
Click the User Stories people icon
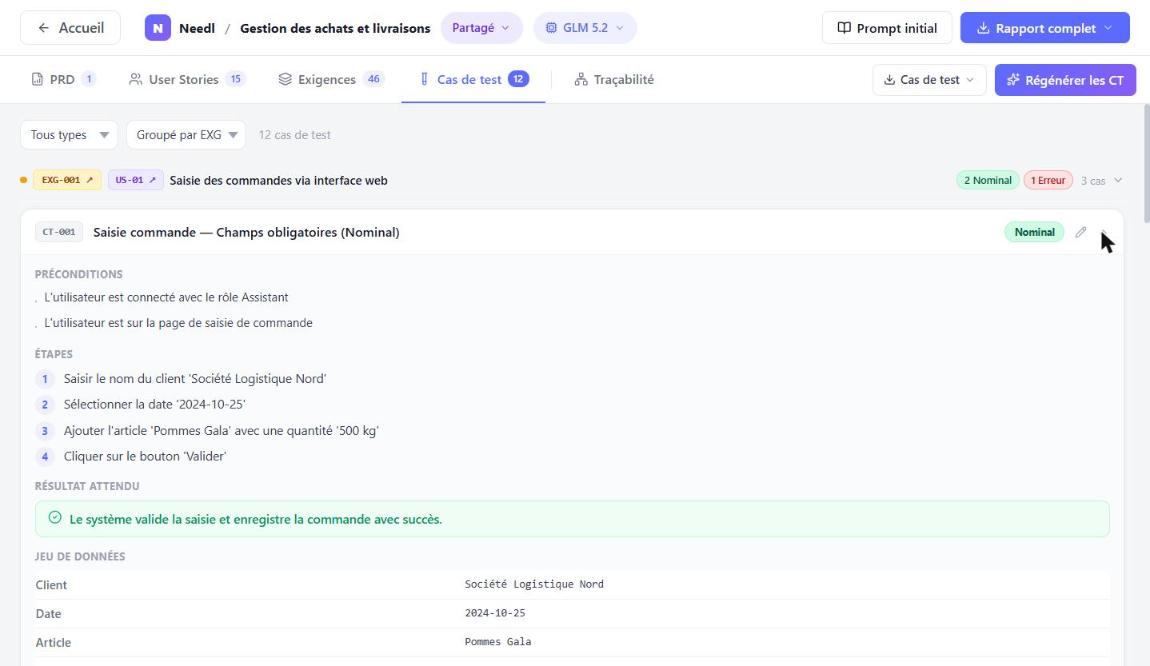point(135,79)
